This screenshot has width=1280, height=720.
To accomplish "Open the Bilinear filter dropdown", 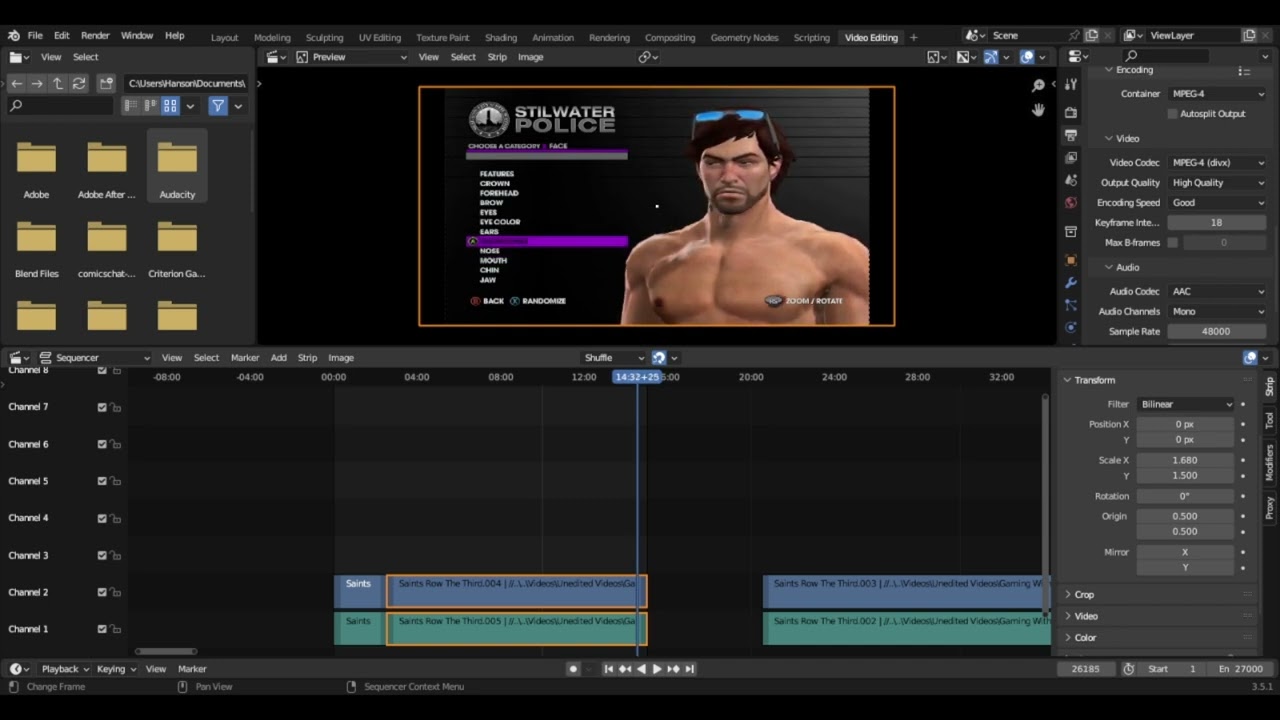I will tap(1185, 404).
